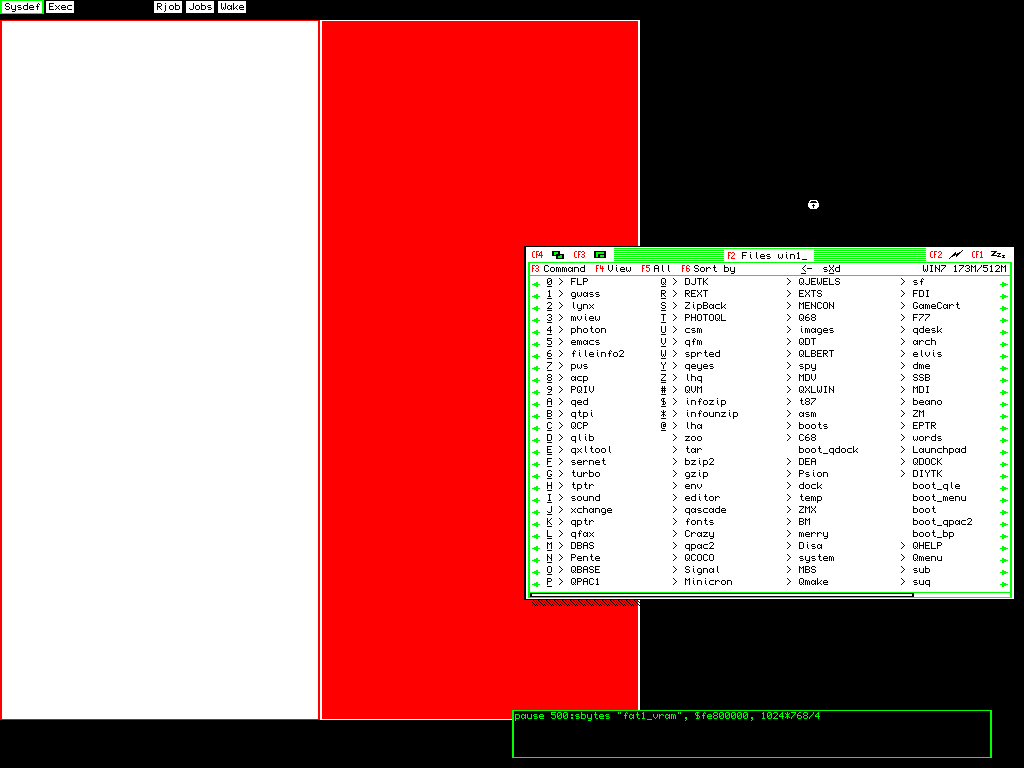The height and width of the screenshot is (768, 1024).
Task: Click the CF2 wake lightning icon
Action: [956, 255]
